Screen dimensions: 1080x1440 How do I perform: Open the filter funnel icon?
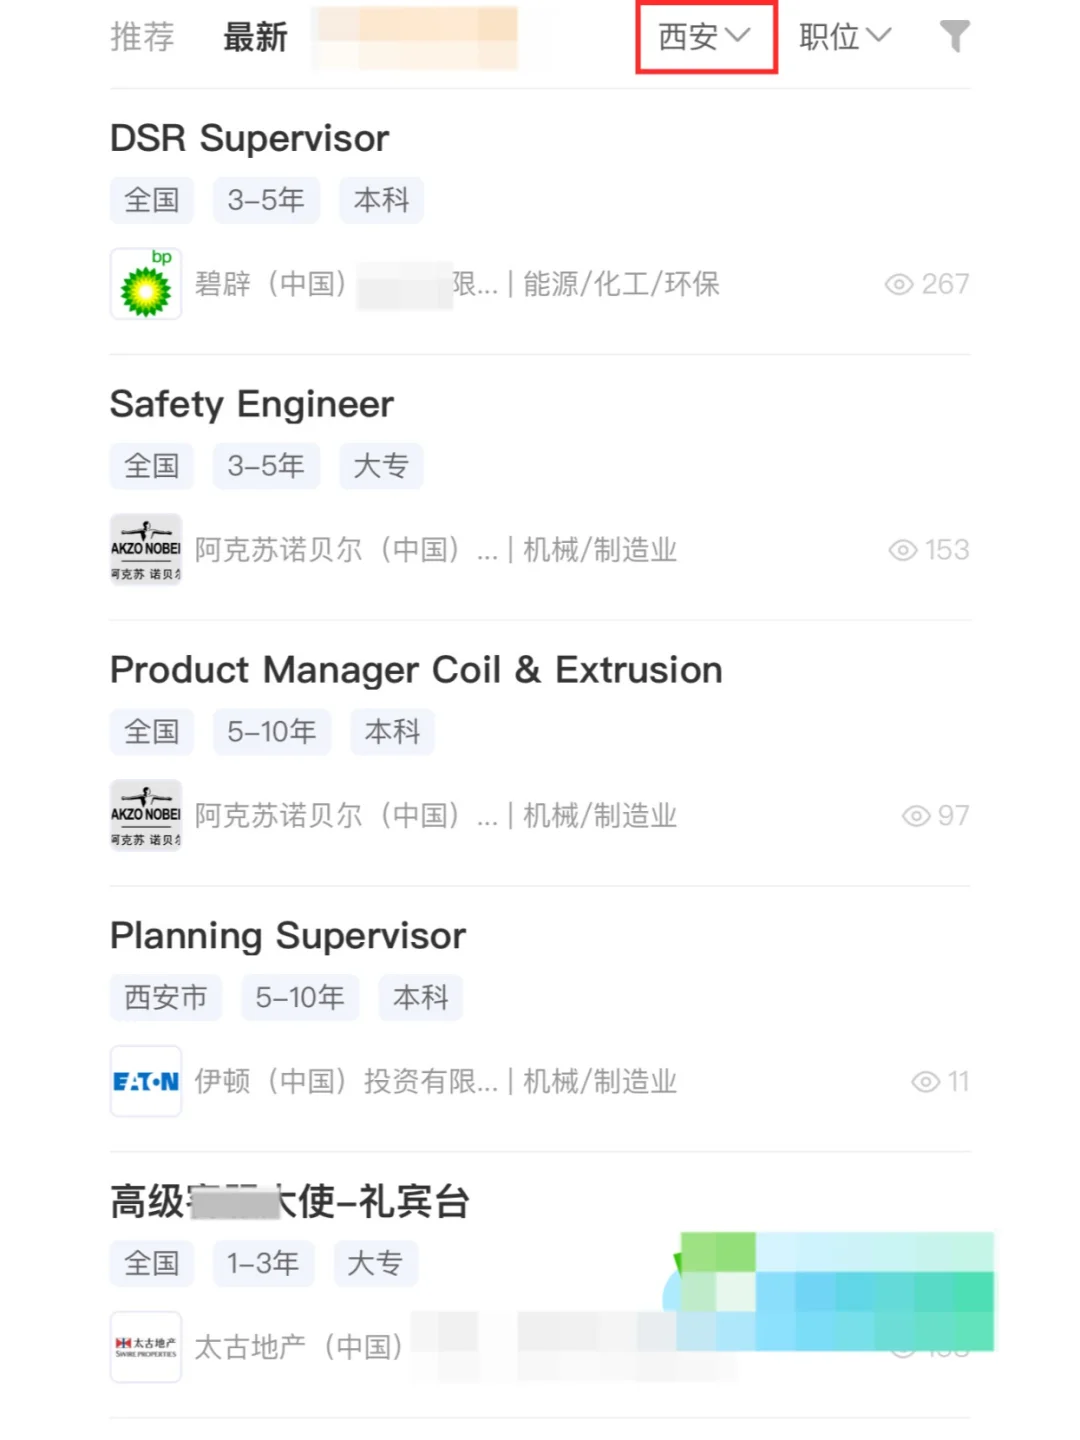955,37
